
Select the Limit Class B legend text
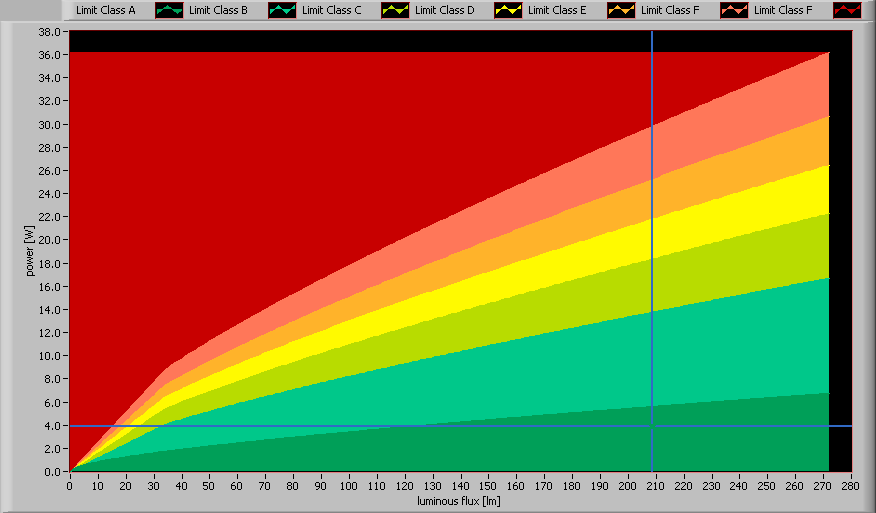(218, 10)
